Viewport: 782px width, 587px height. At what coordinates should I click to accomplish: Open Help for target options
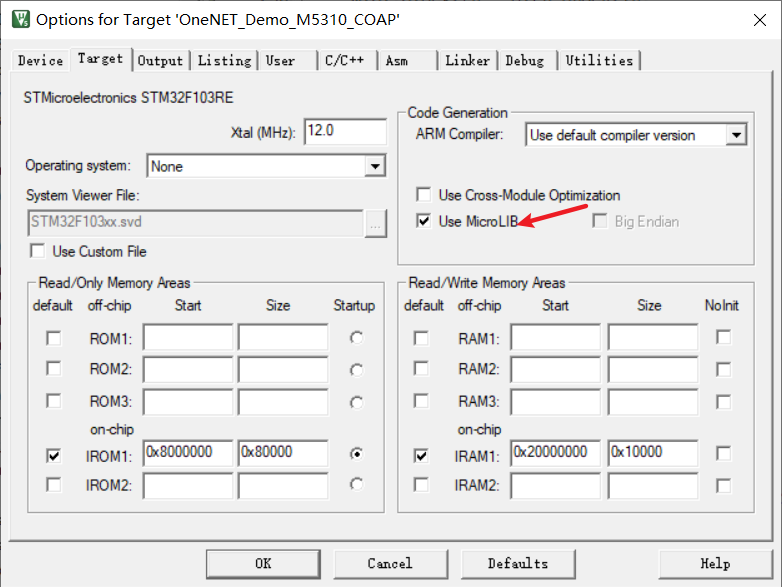tap(715, 564)
